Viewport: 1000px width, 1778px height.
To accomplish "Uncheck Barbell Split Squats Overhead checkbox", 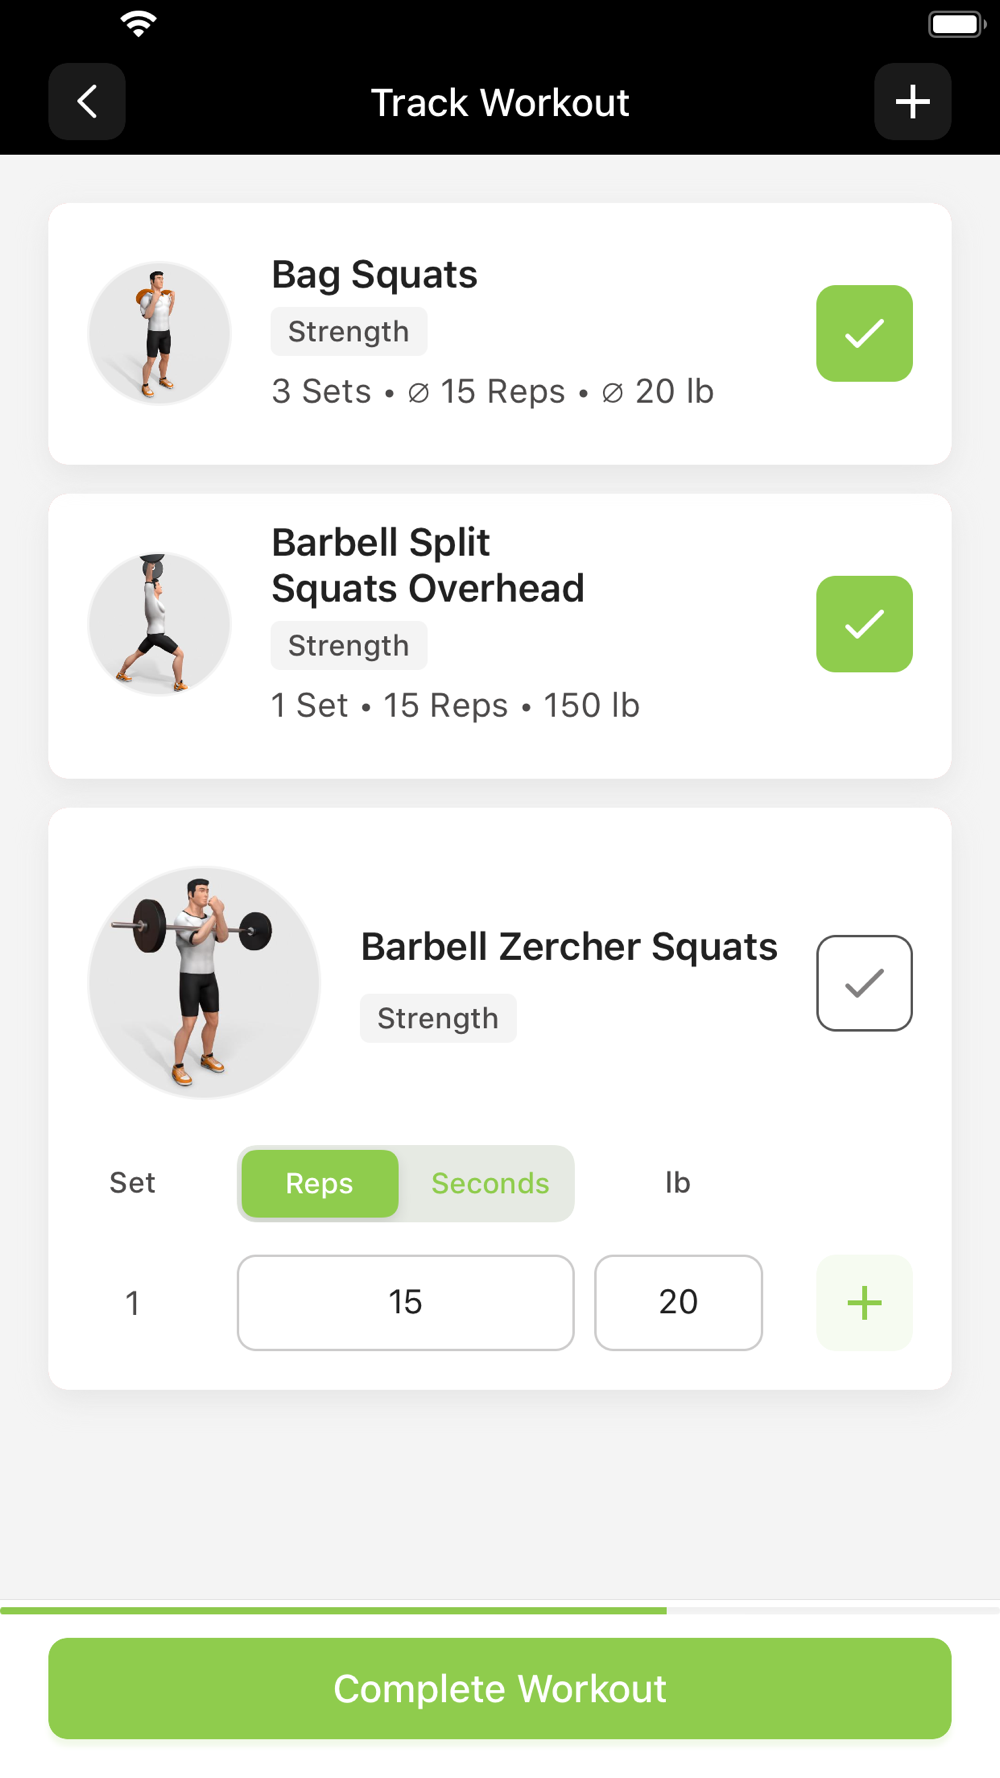I will 864,624.
